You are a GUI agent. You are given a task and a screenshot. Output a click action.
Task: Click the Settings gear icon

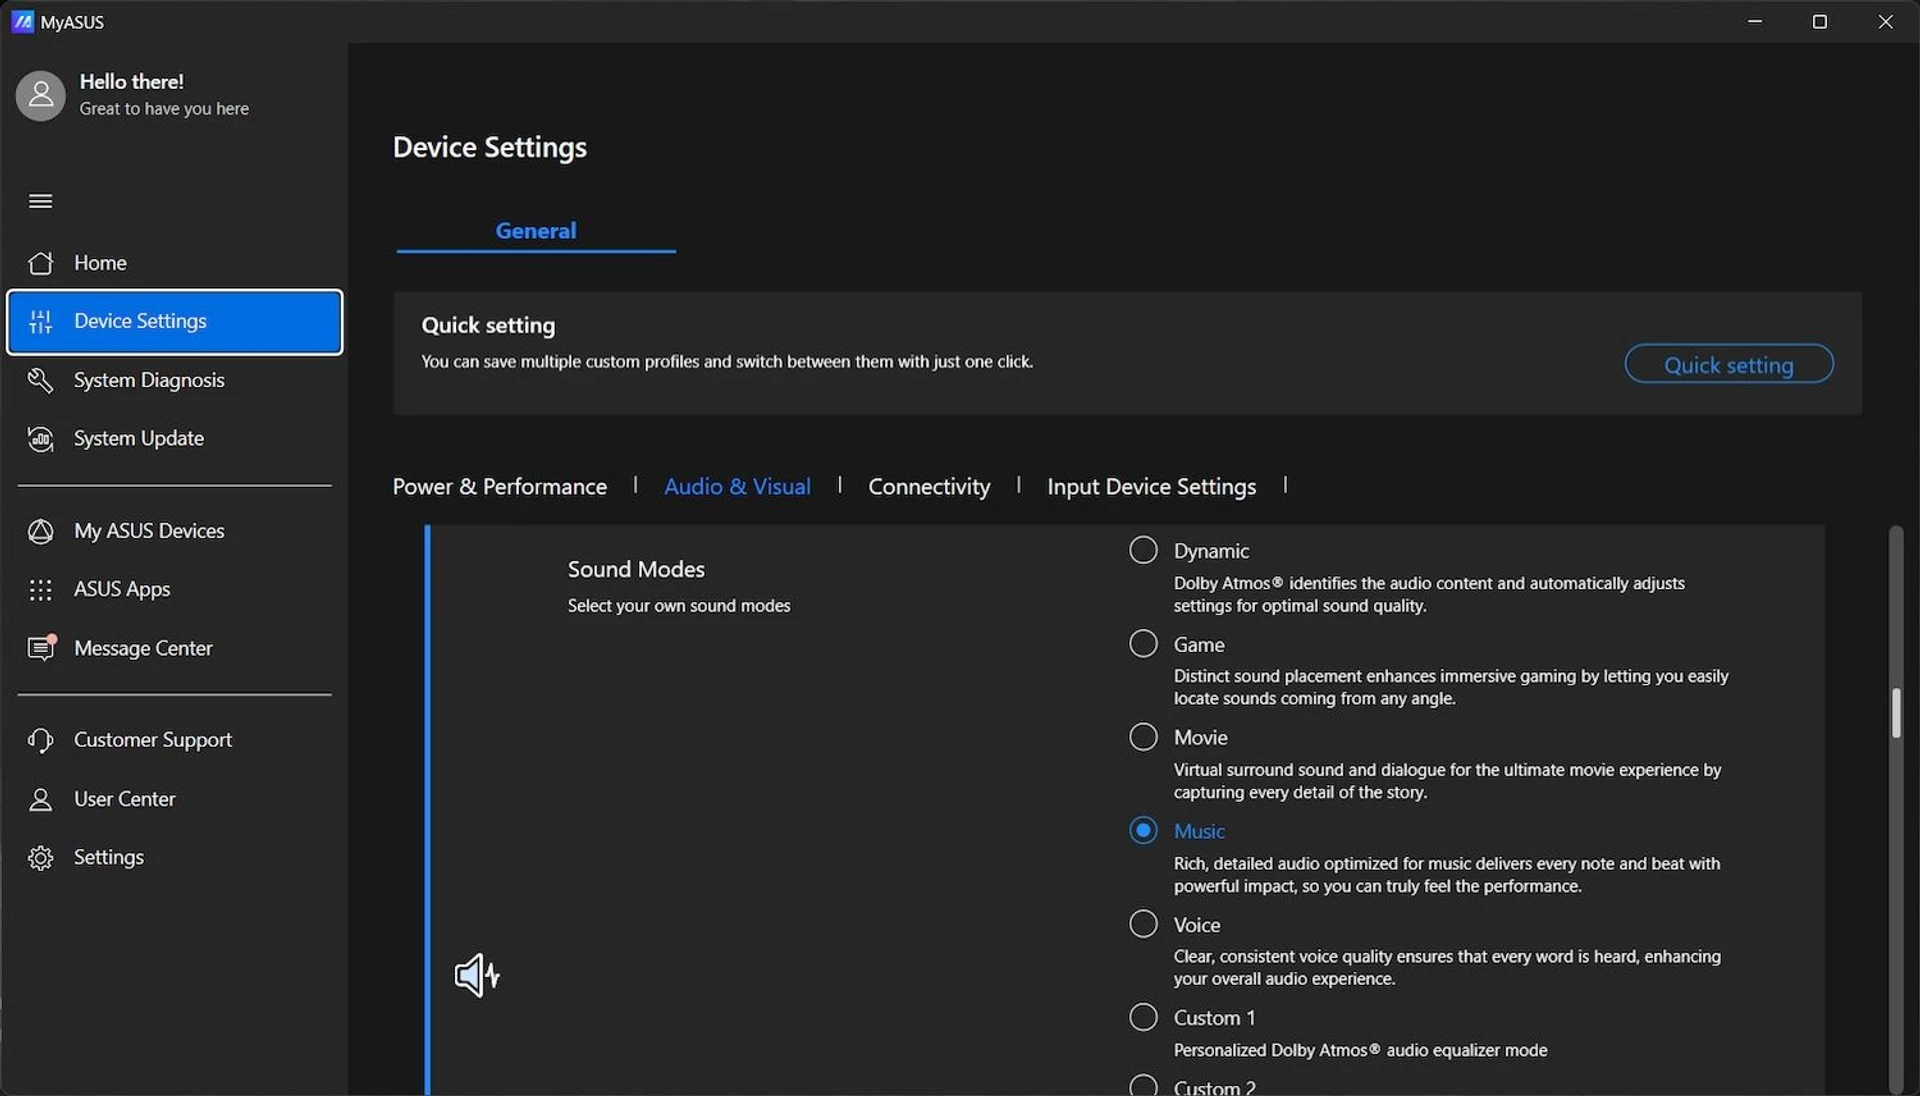pyautogui.click(x=41, y=858)
